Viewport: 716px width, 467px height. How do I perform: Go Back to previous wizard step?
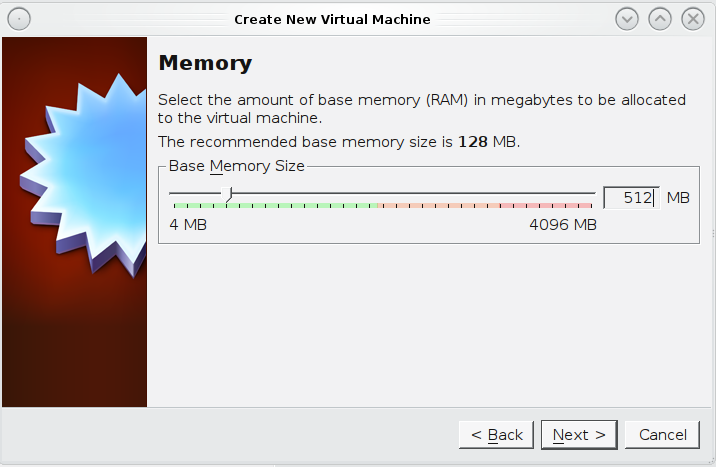(x=496, y=435)
